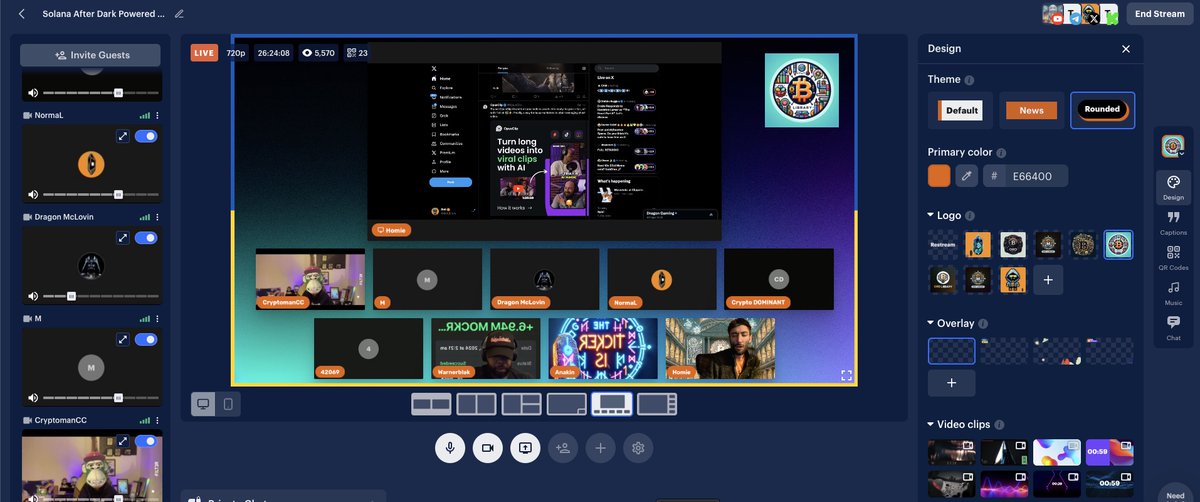Add a new logo with the plus button
1200x502 pixels.
pyautogui.click(x=1048, y=280)
